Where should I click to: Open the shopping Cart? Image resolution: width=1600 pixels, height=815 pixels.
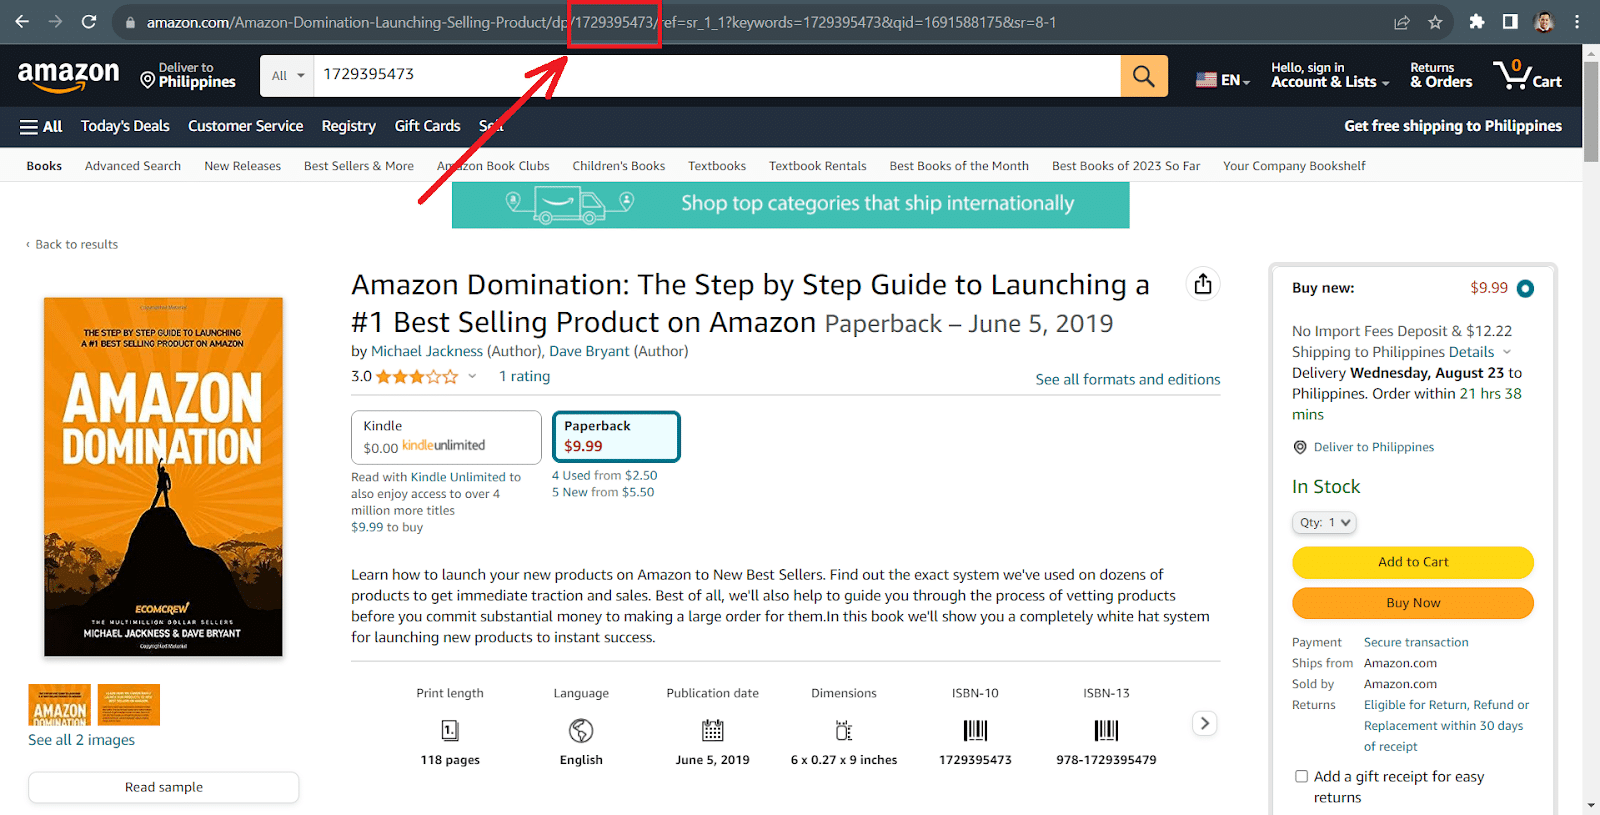(x=1527, y=75)
